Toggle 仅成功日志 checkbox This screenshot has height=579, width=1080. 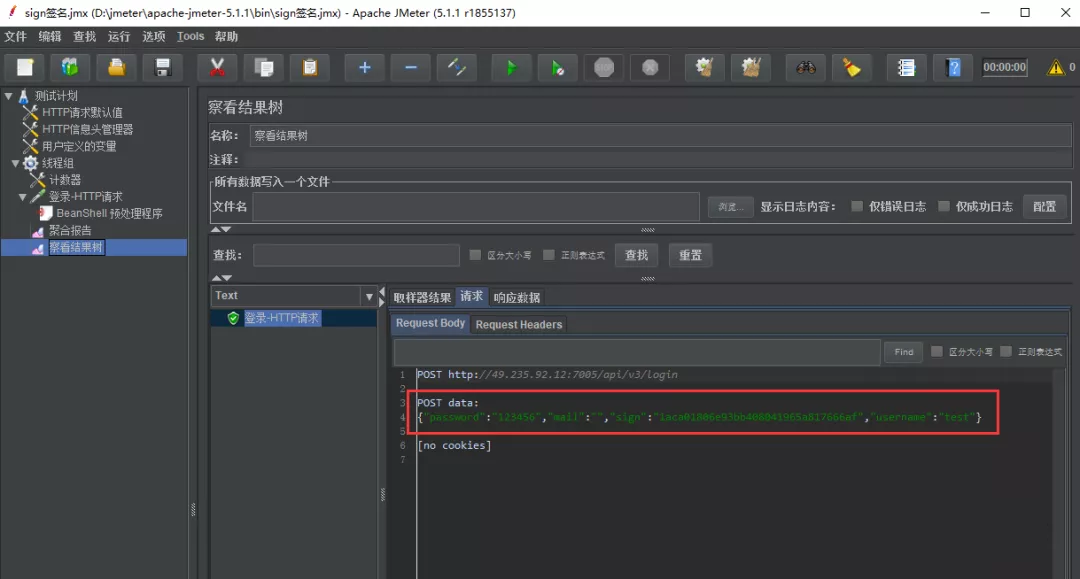944,206
